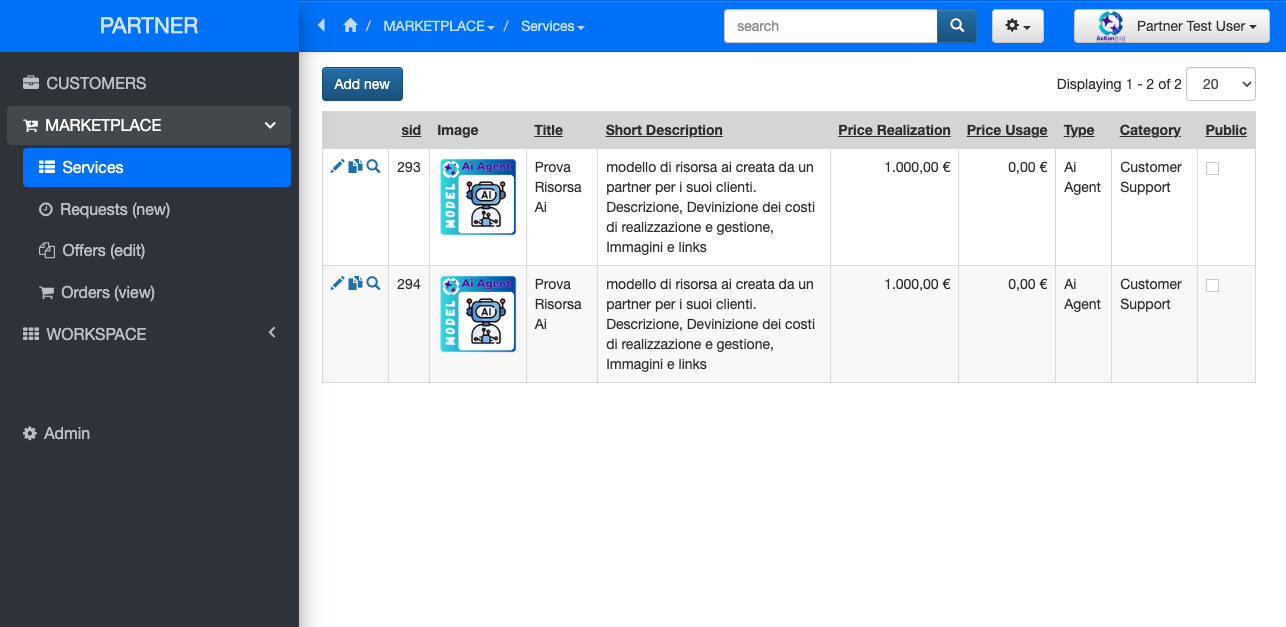
Task: Expand the WORKSPACE sidebar section chevron
Action: [x=271, y=333]
